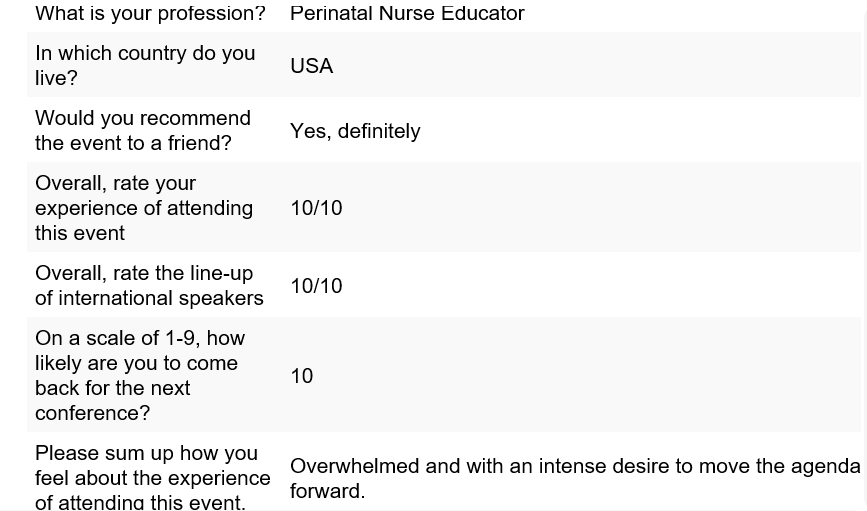Click the 'line-up of international speakers' question
Screen dimensions: 867x511
click(x=149, y=285)
